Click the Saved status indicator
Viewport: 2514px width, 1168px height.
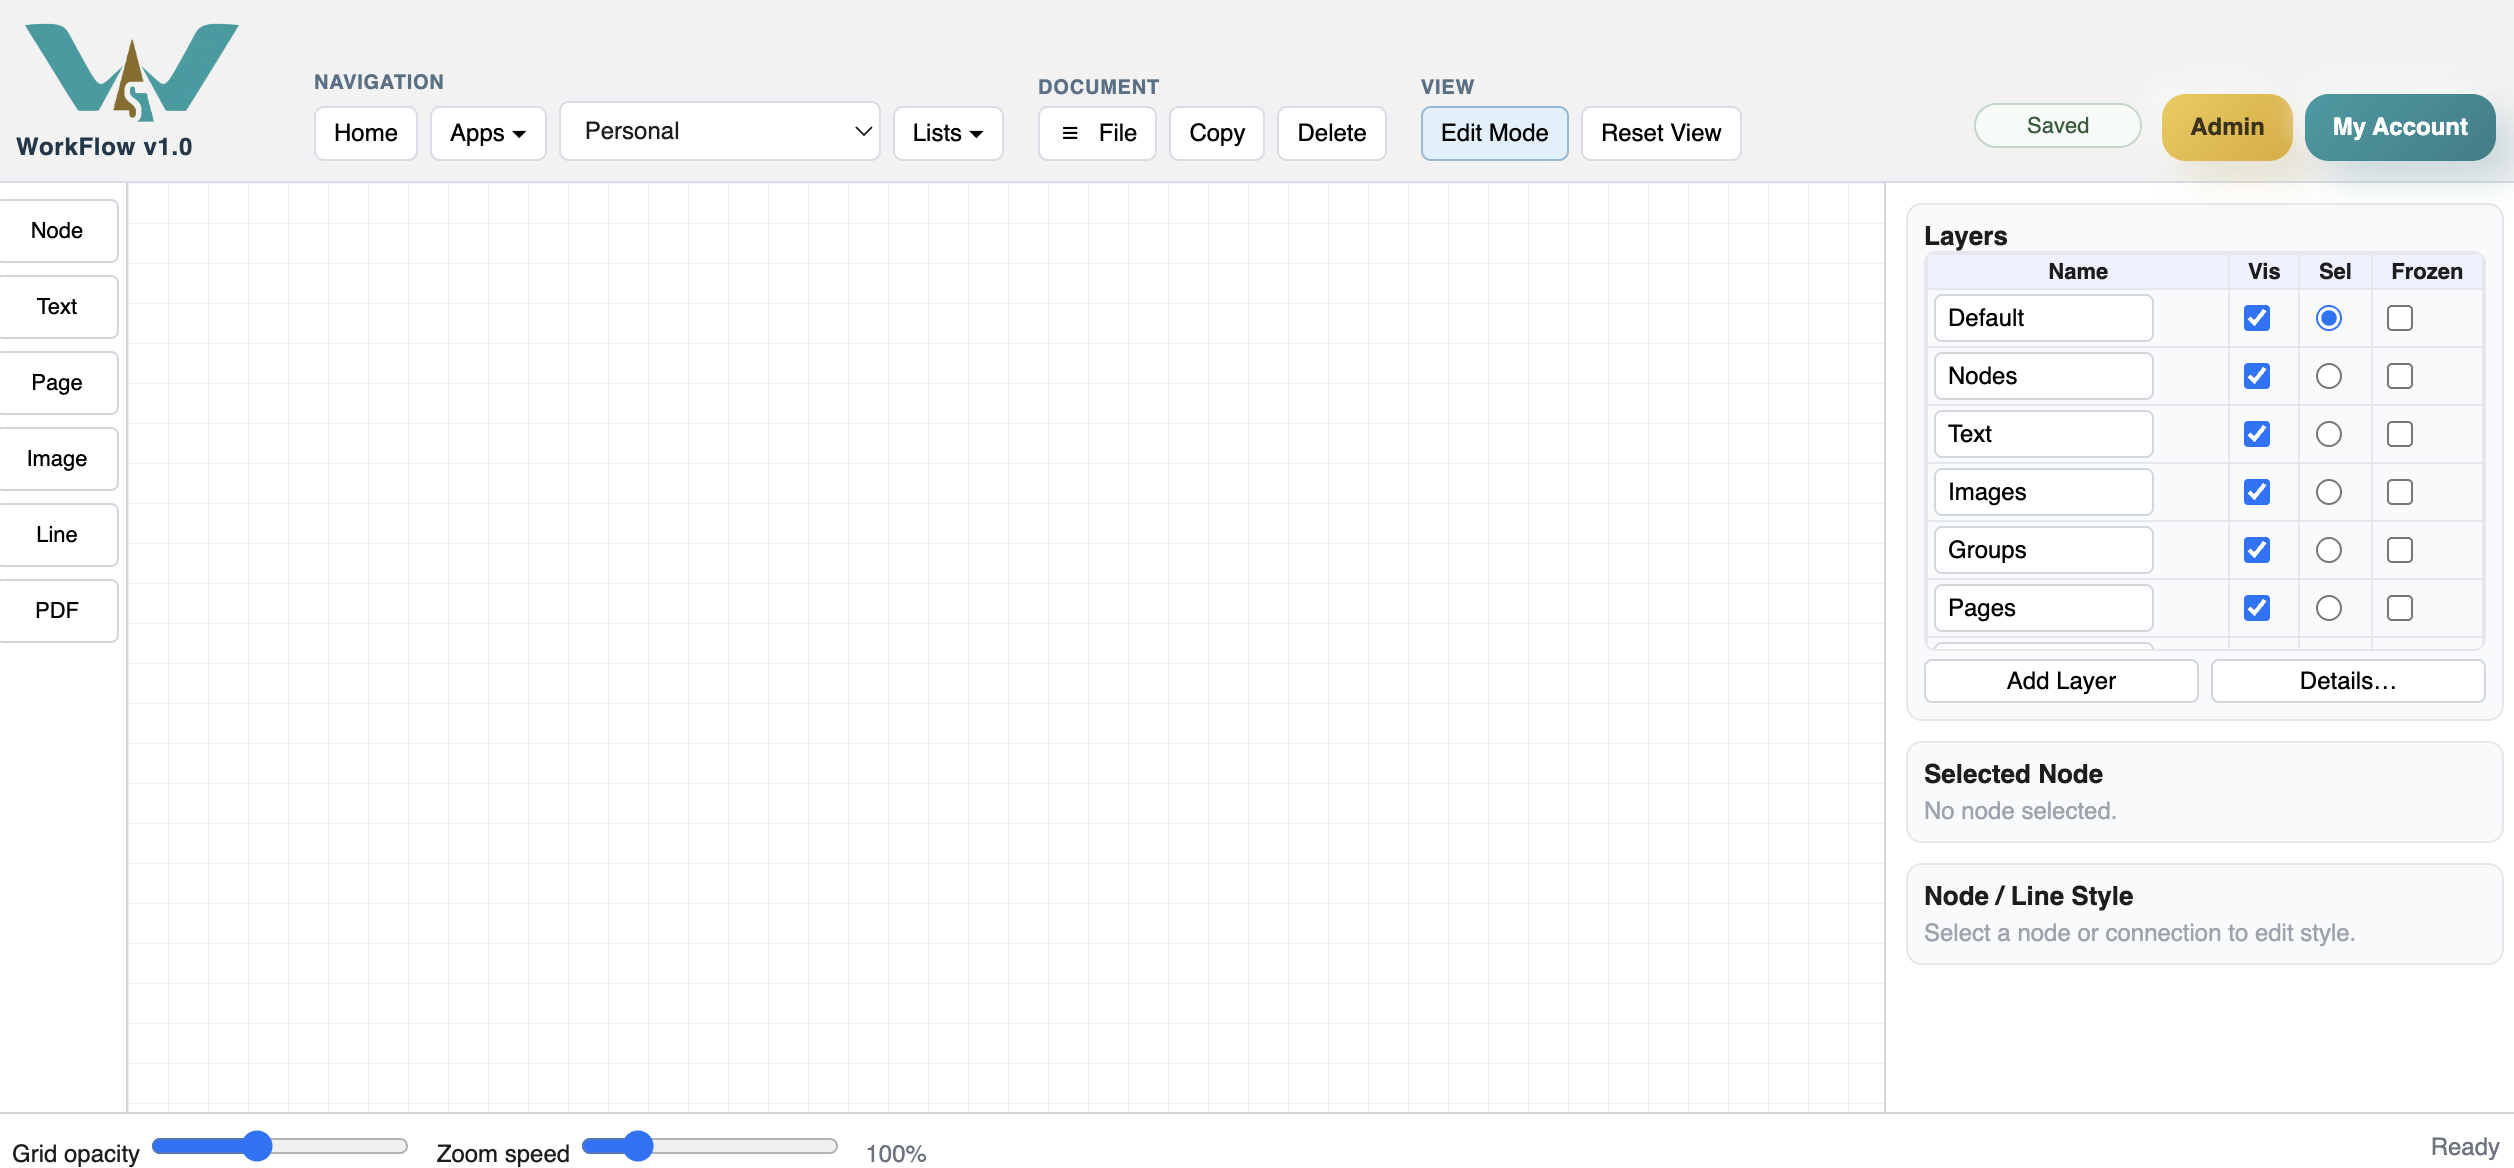(x=2058, y=126)
